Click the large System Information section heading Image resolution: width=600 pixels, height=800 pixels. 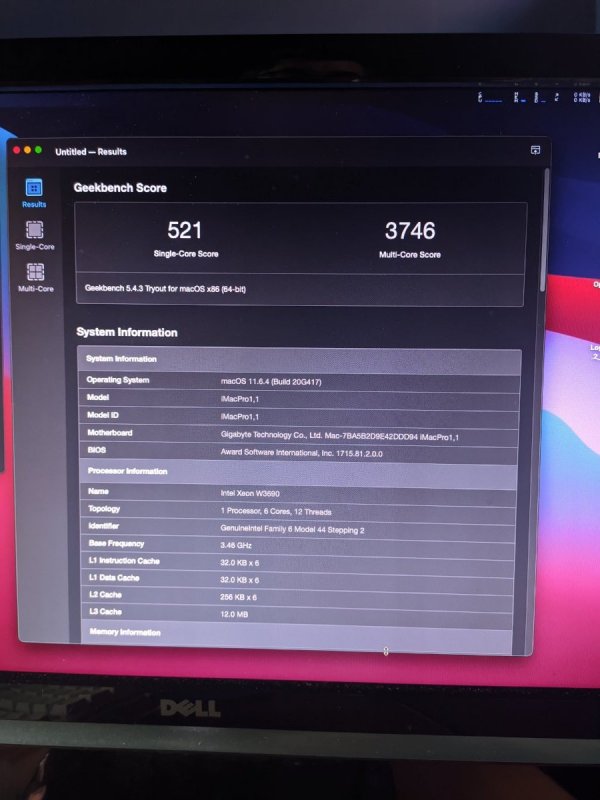coord(127,332)
